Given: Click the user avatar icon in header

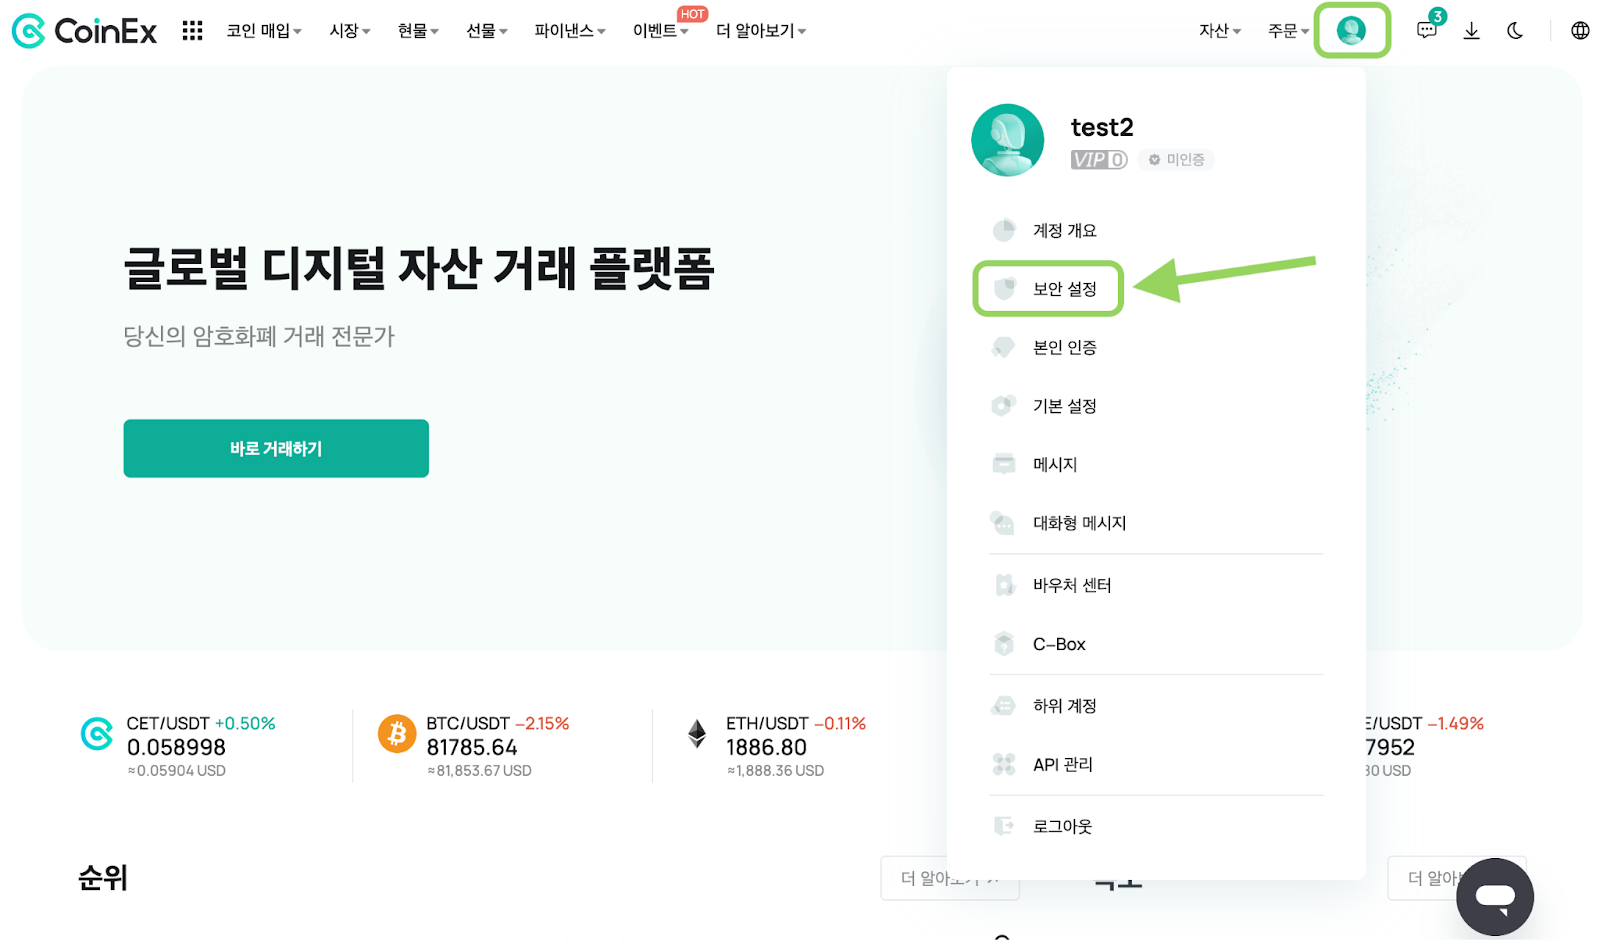Looking at the screenshot, I should point(1351,31).
